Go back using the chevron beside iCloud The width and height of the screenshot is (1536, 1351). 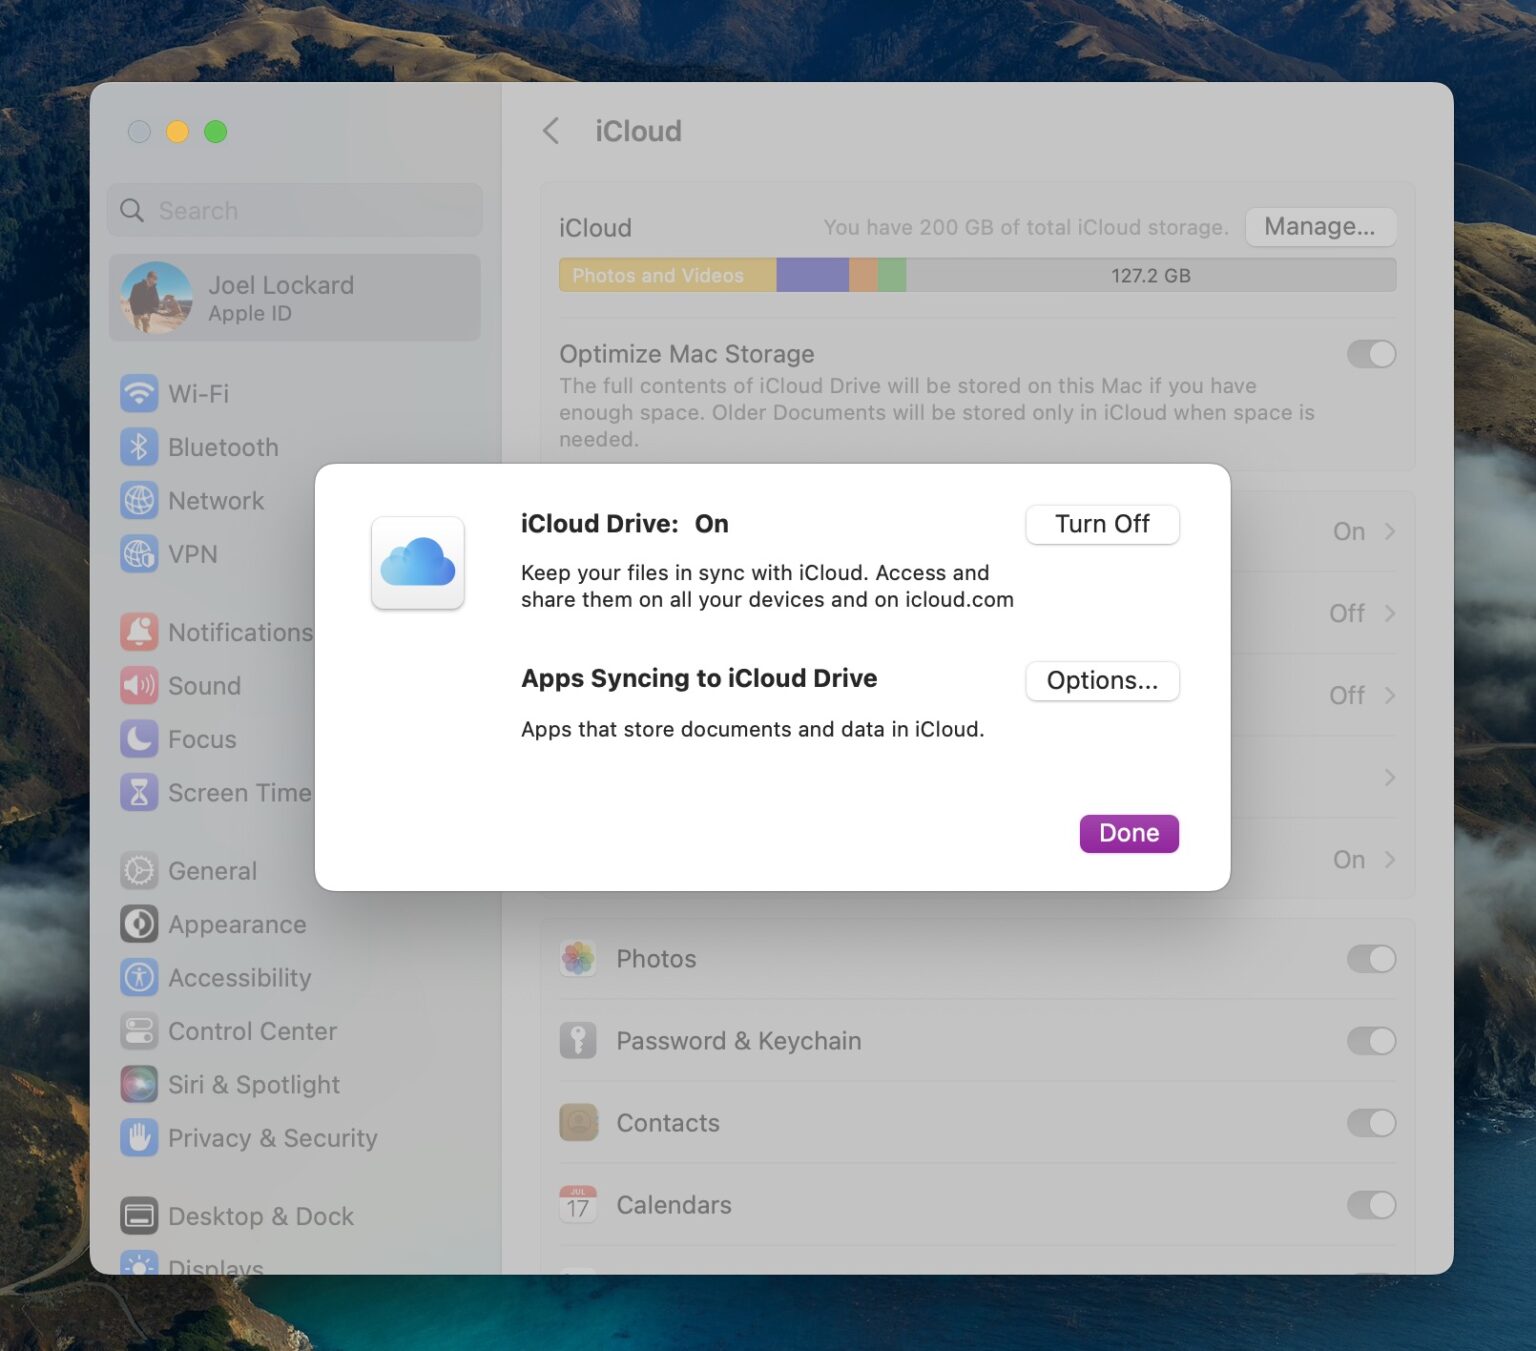tap(551, 131)
